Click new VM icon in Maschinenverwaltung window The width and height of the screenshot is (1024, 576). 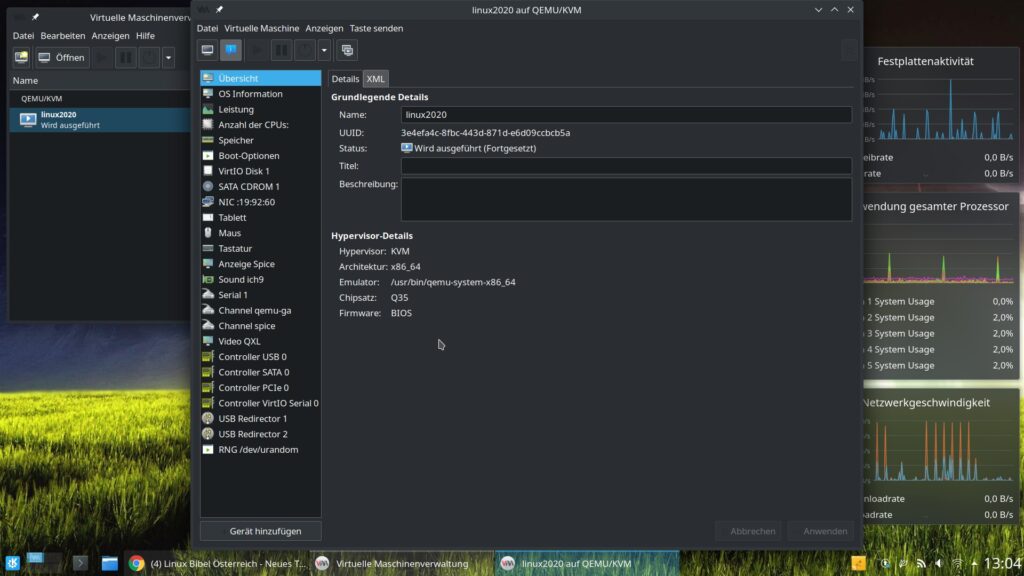pos(21,57)
